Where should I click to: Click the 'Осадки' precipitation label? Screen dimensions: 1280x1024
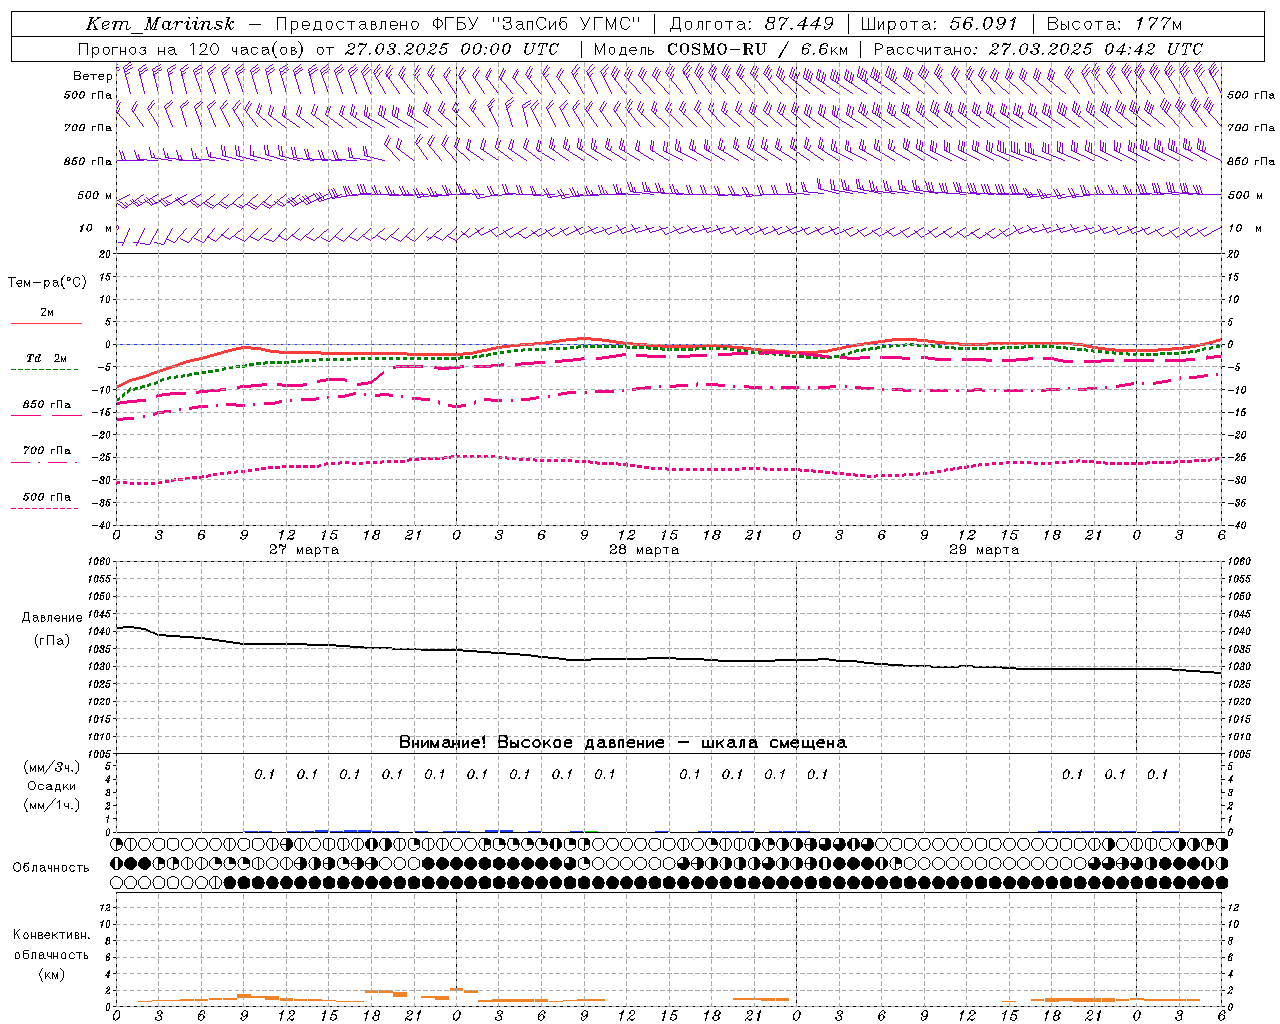pyautogui.click(x=52, y=786)
